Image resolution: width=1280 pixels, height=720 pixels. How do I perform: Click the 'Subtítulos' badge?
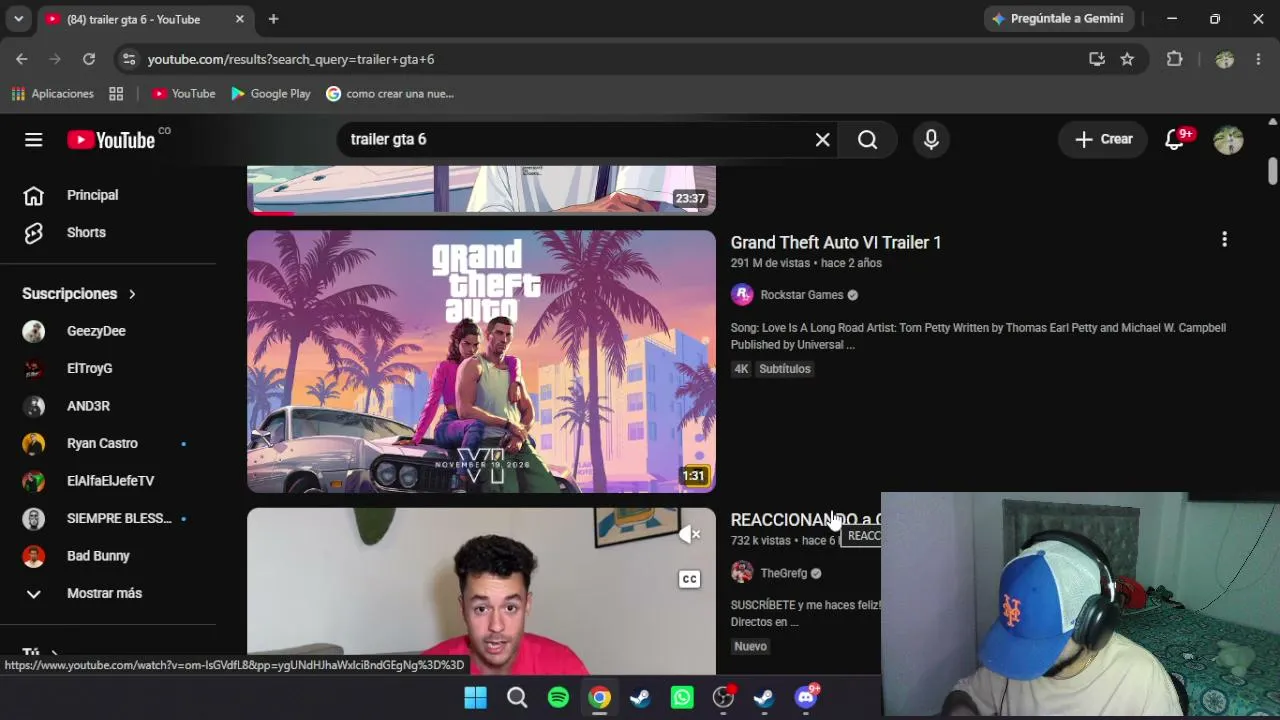point(785,369)
